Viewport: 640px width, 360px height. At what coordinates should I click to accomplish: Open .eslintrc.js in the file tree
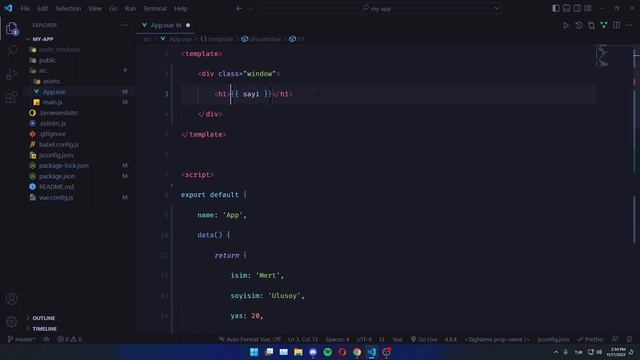click(53, 123)
